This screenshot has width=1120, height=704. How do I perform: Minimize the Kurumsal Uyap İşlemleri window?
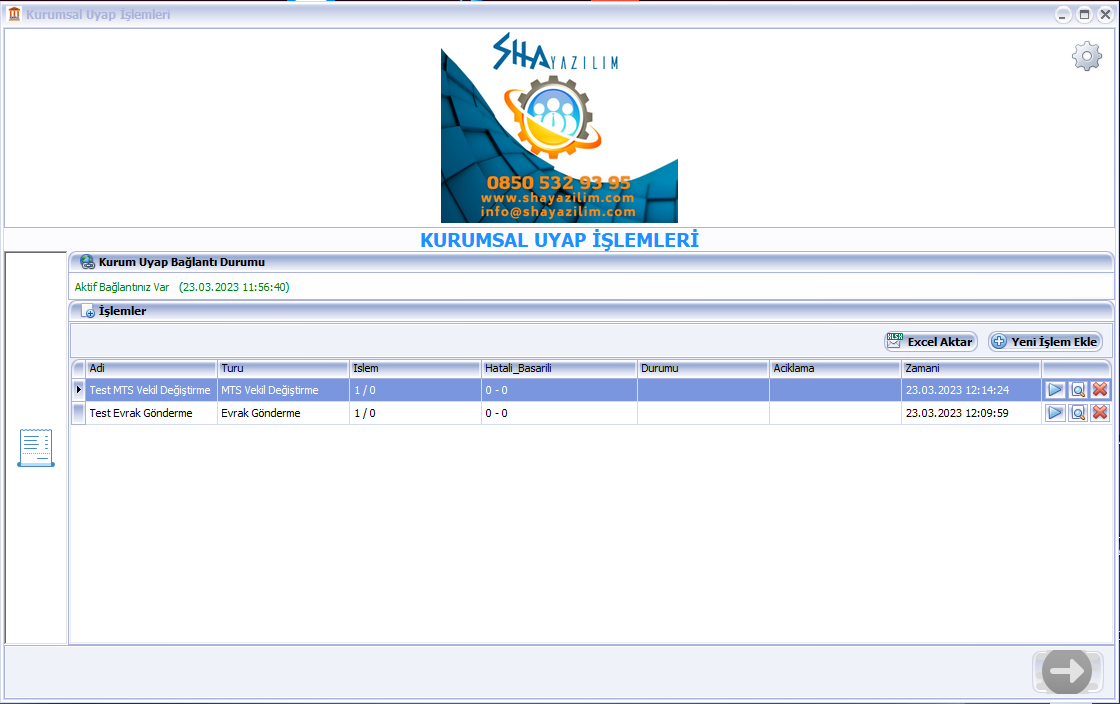(1062, 14)
